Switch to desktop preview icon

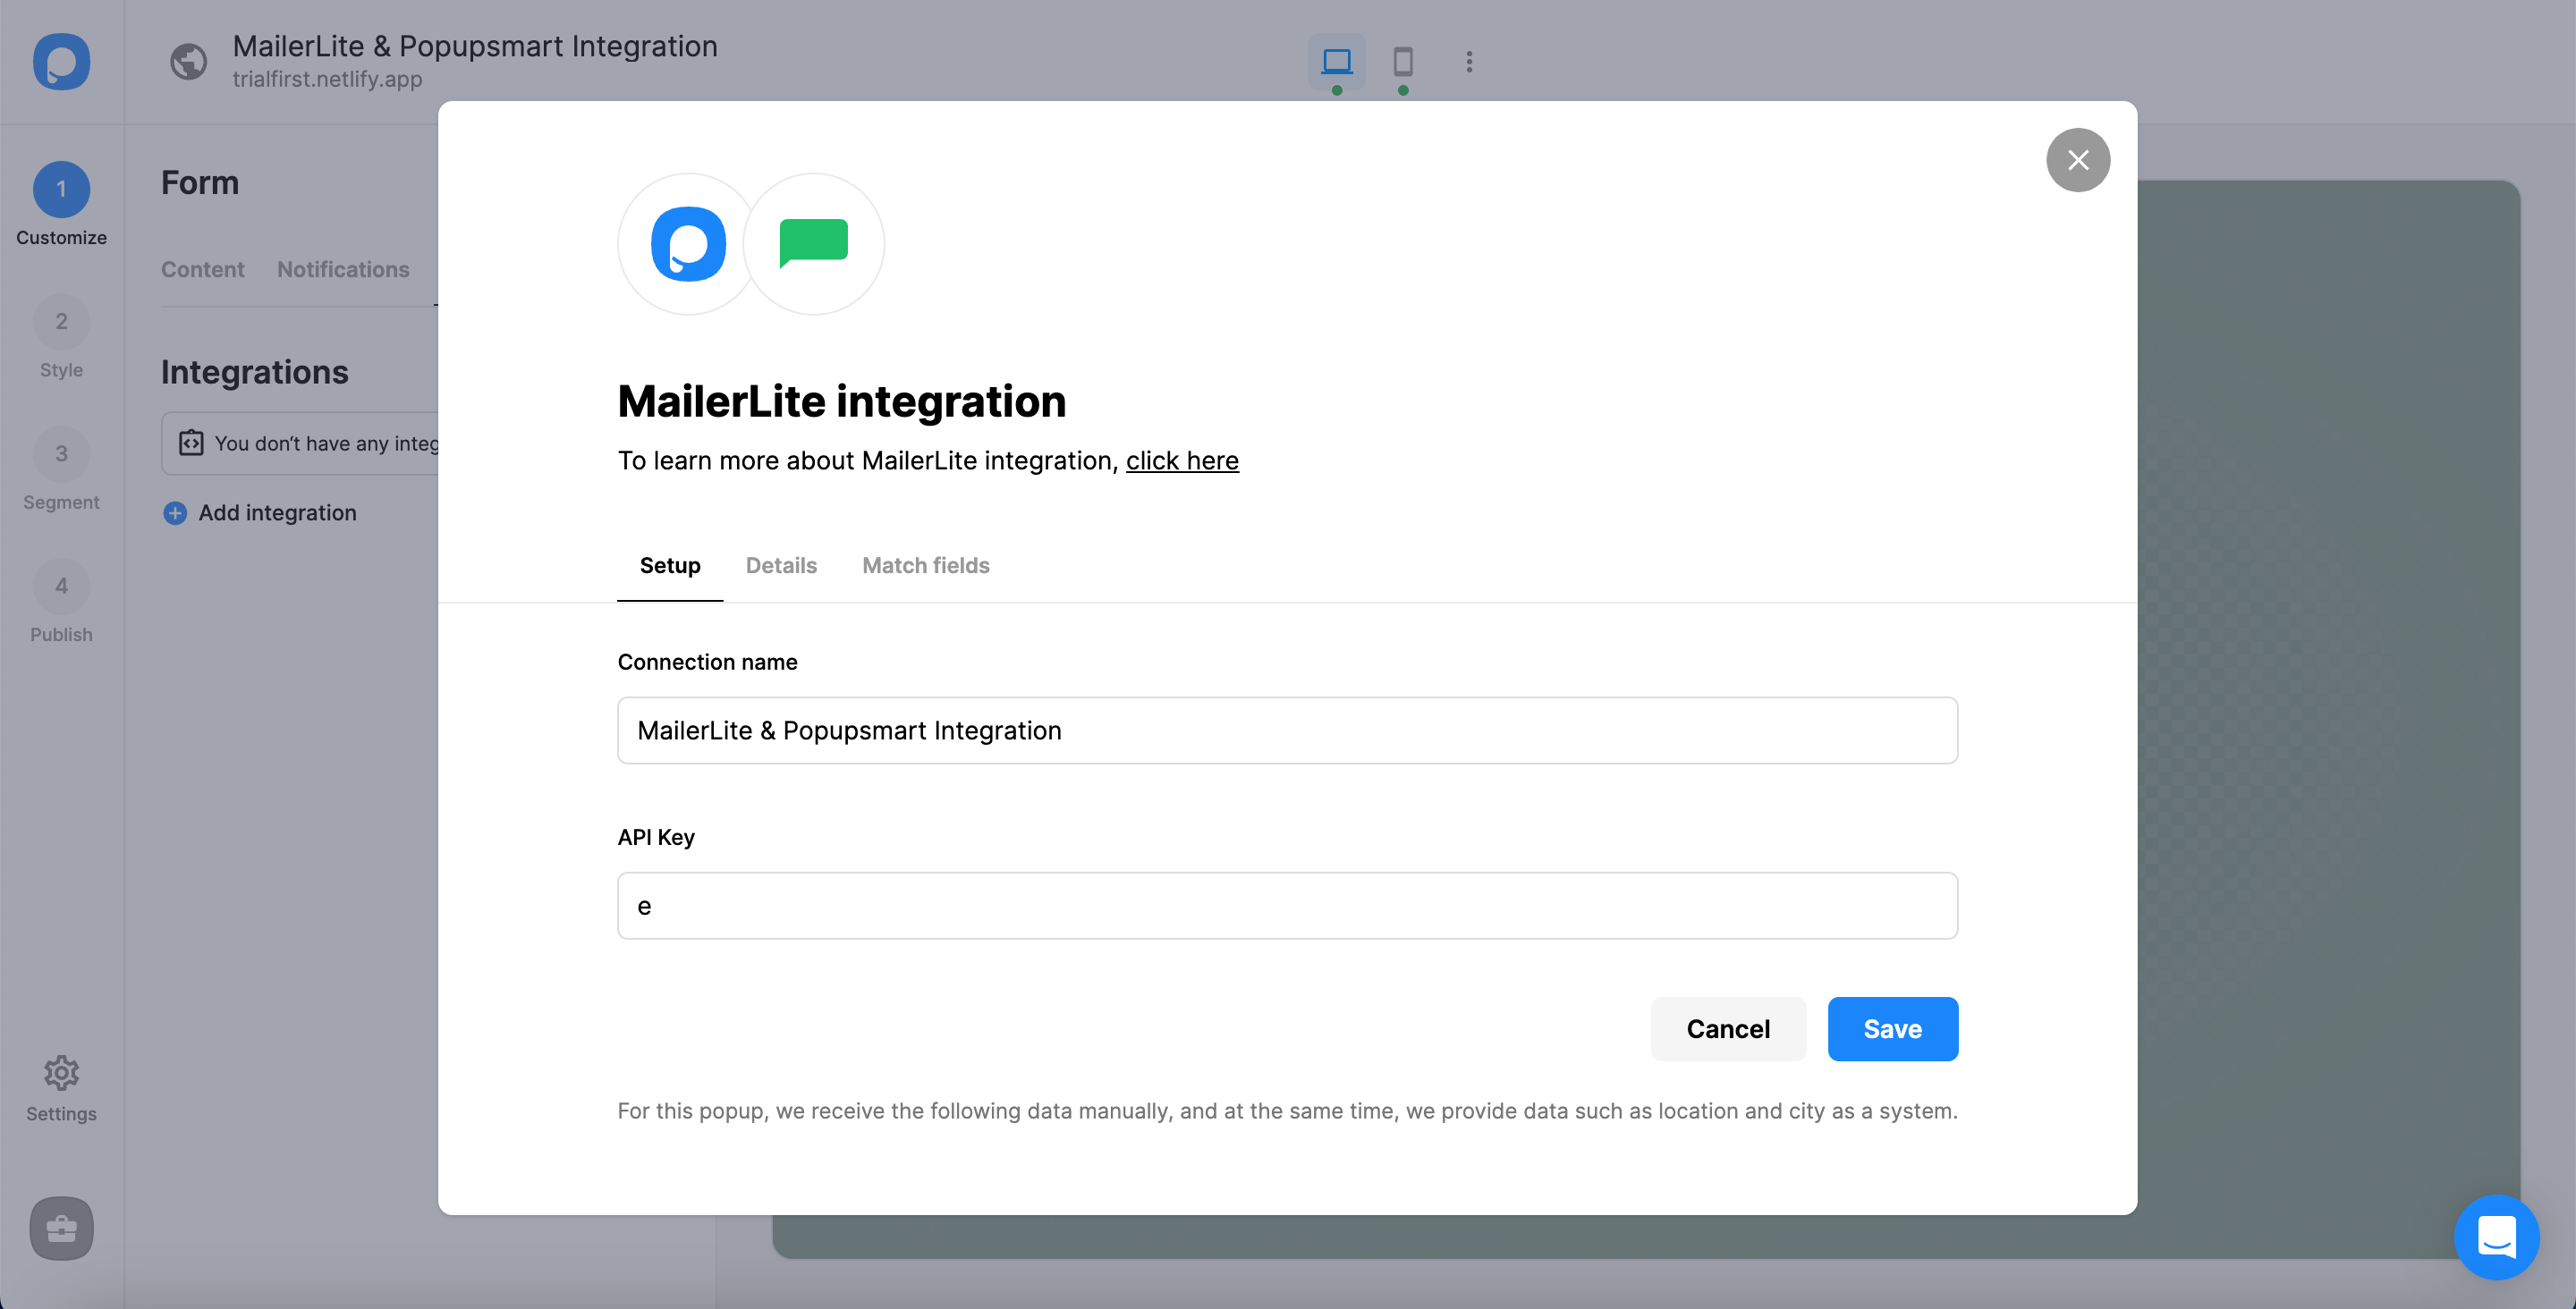(x=1336, y=62)
